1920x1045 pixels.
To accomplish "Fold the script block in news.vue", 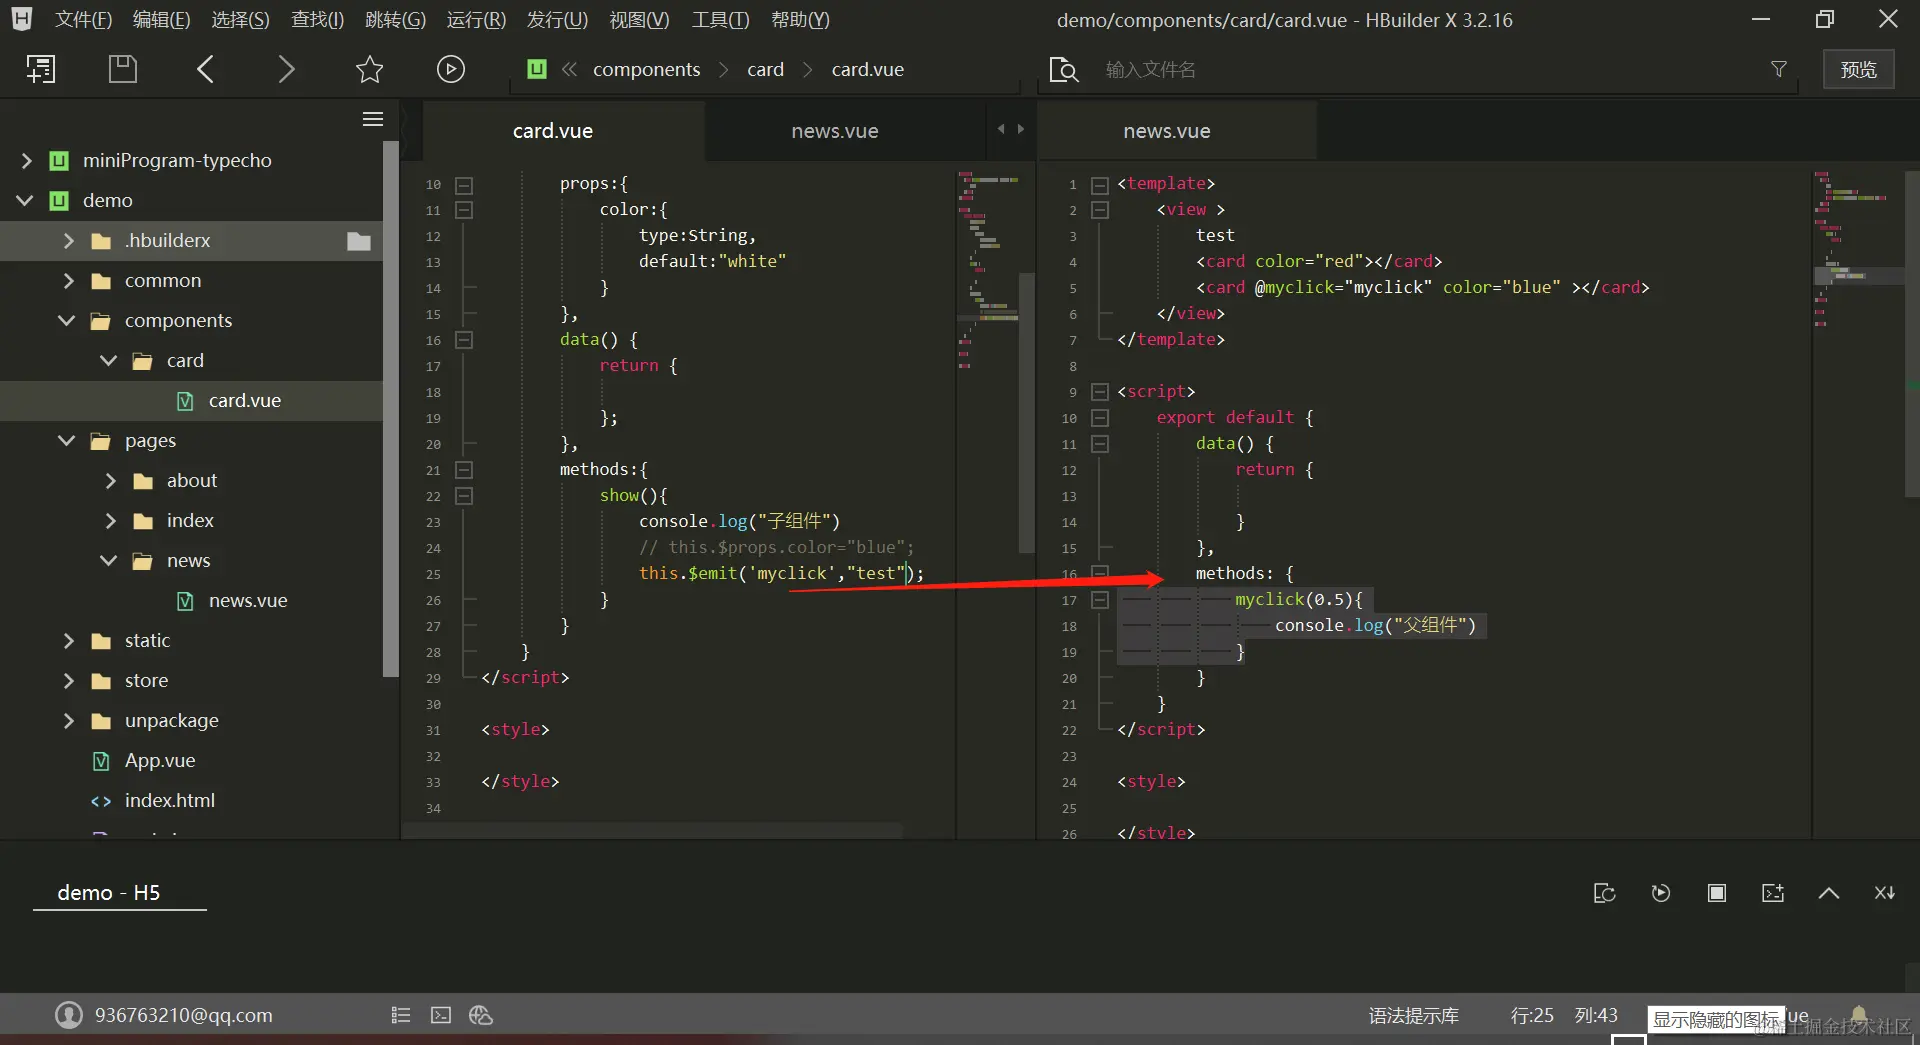I will 1100,392.
